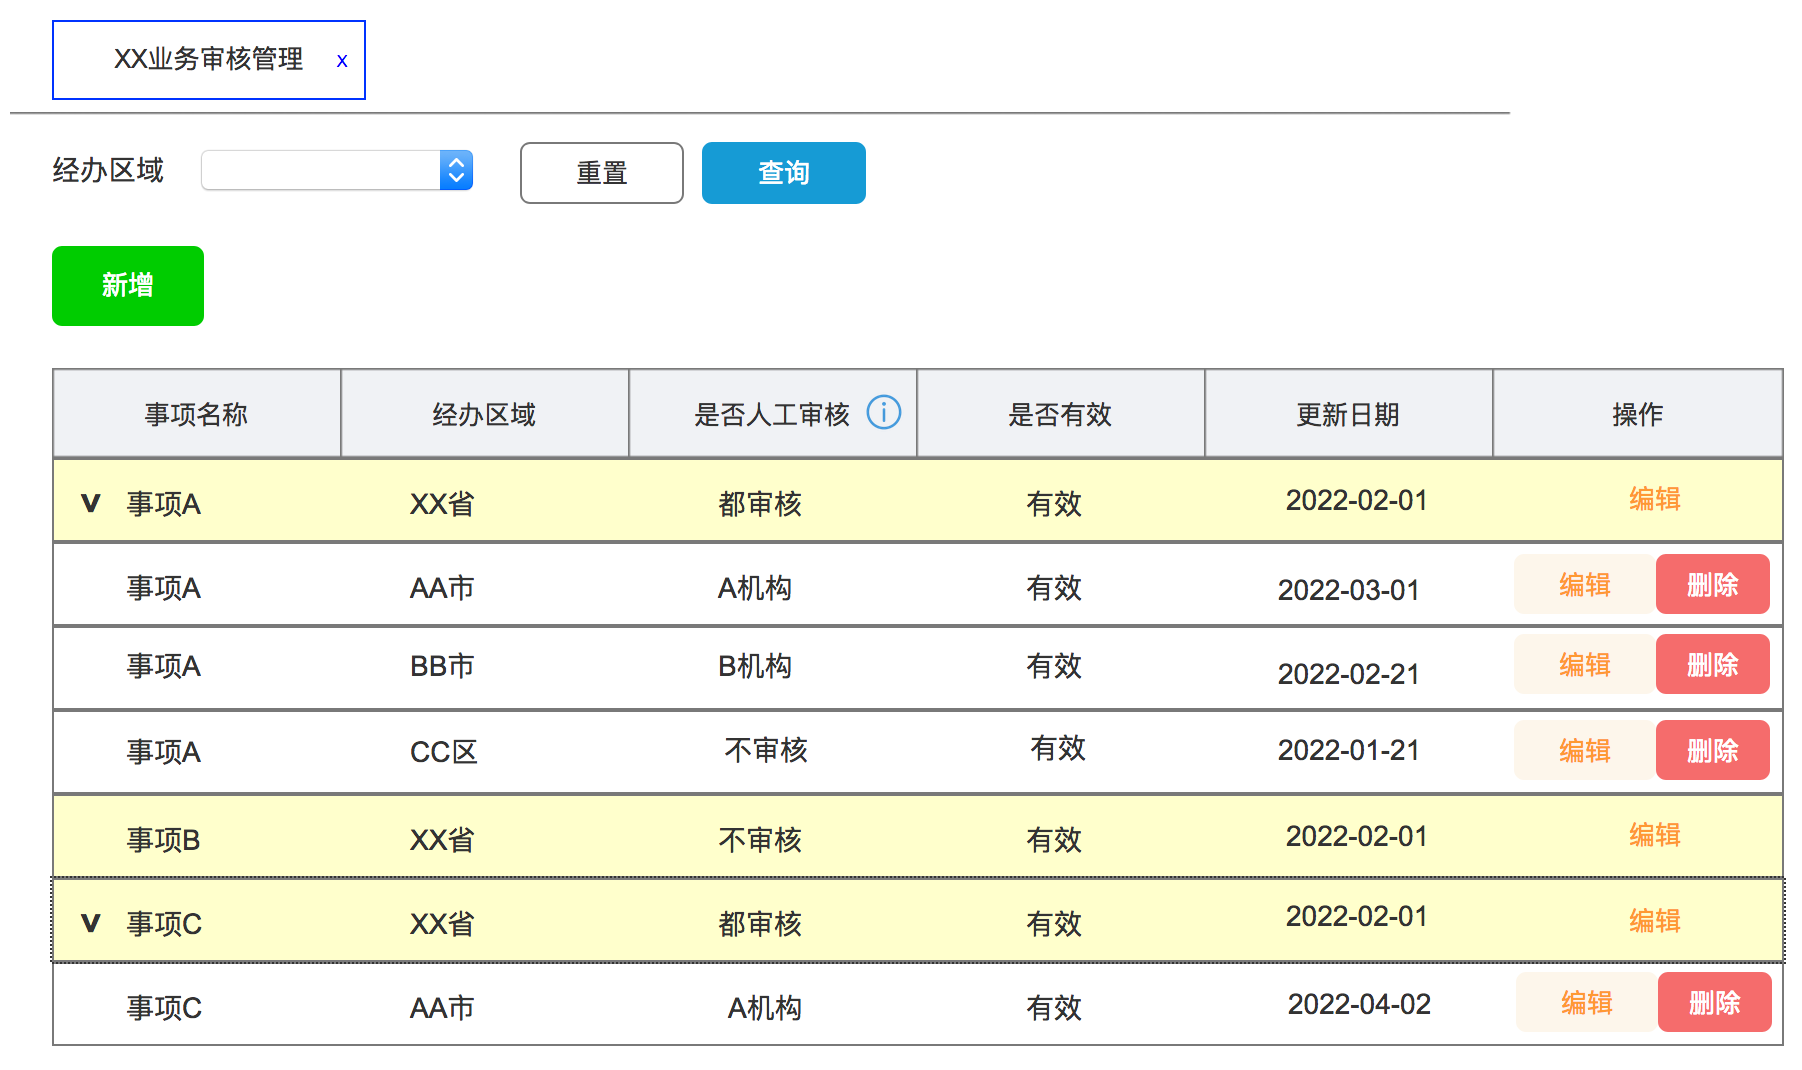
Task: Click the 经办区域 filter label
Action: click(x=108, y=170)
